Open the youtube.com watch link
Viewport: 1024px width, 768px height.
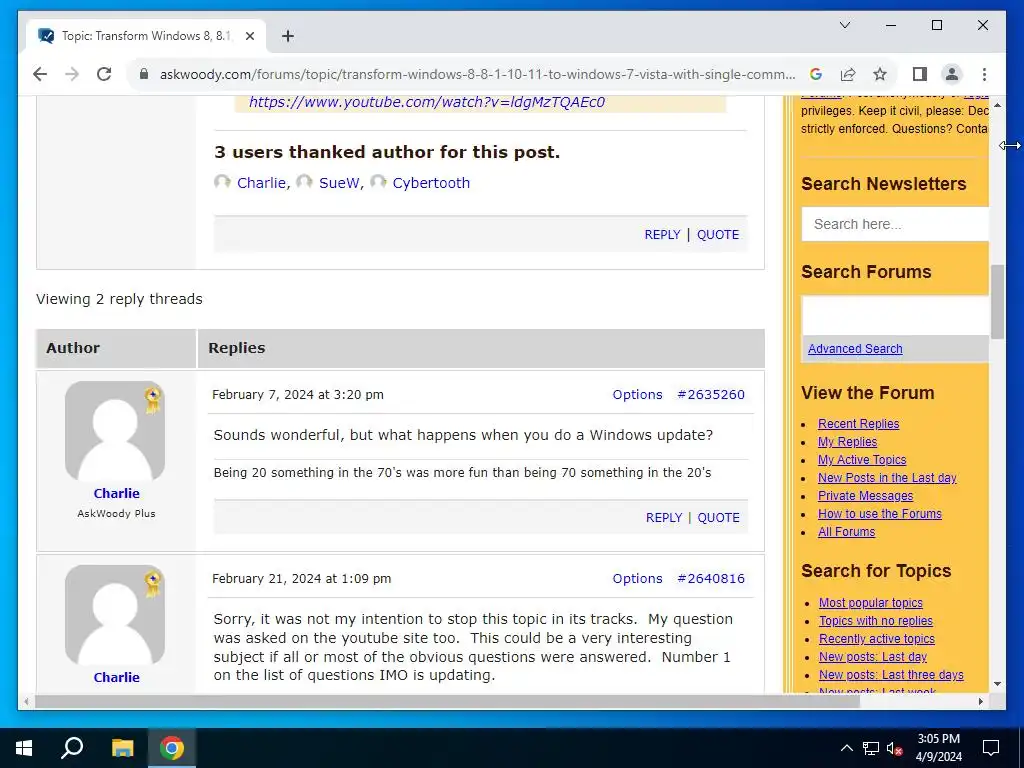pos(427,102)
